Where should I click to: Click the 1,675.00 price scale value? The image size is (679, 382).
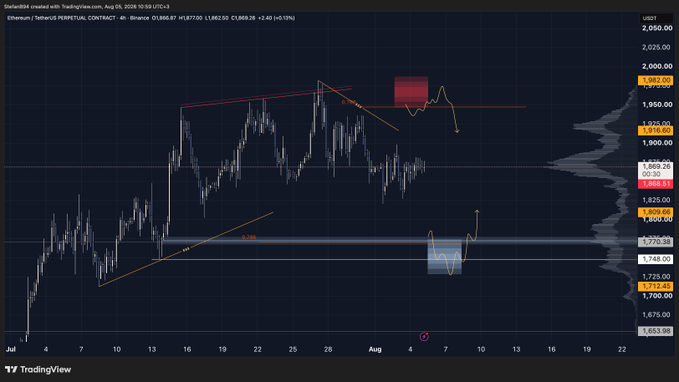[657, 315]
